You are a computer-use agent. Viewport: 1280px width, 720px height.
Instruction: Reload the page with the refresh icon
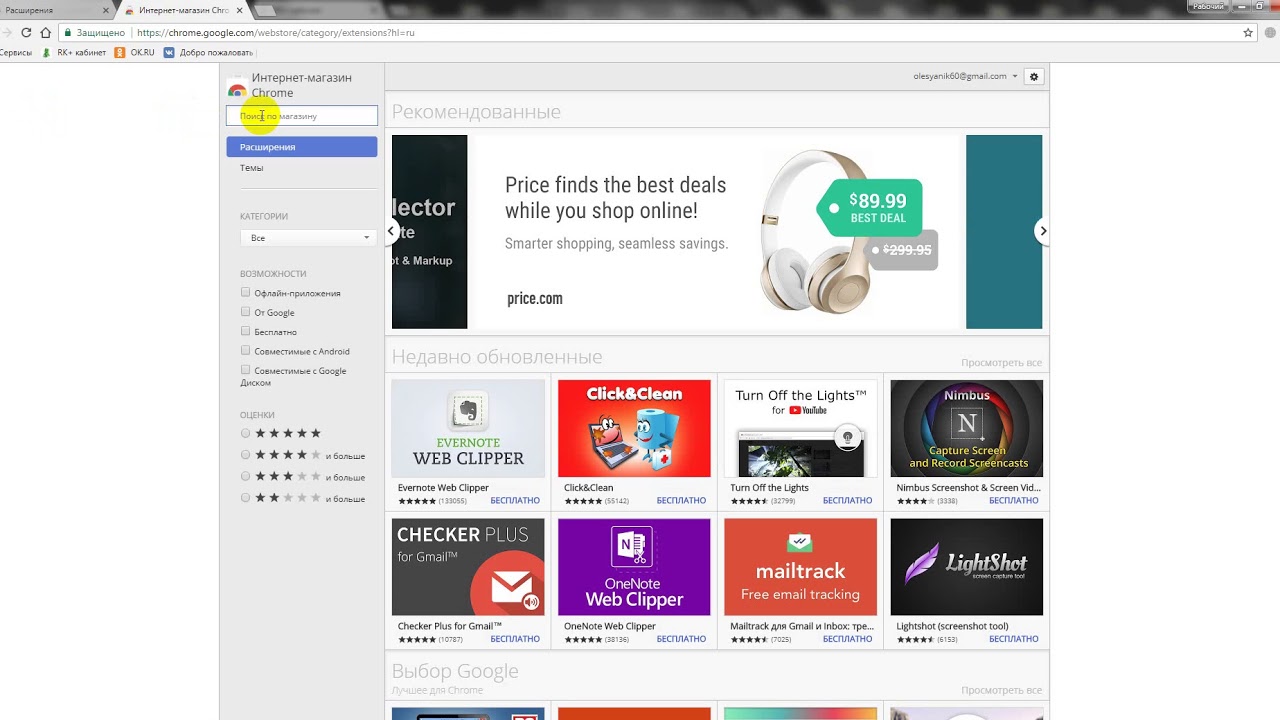tap(26, 32)
